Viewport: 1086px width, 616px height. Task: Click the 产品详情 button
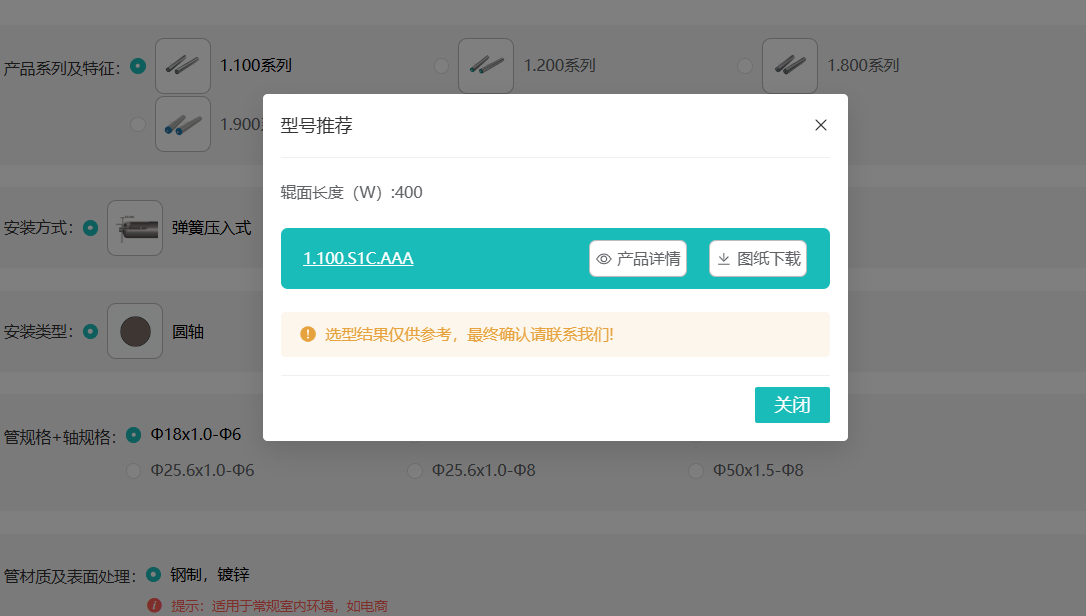tap(638, 258)
